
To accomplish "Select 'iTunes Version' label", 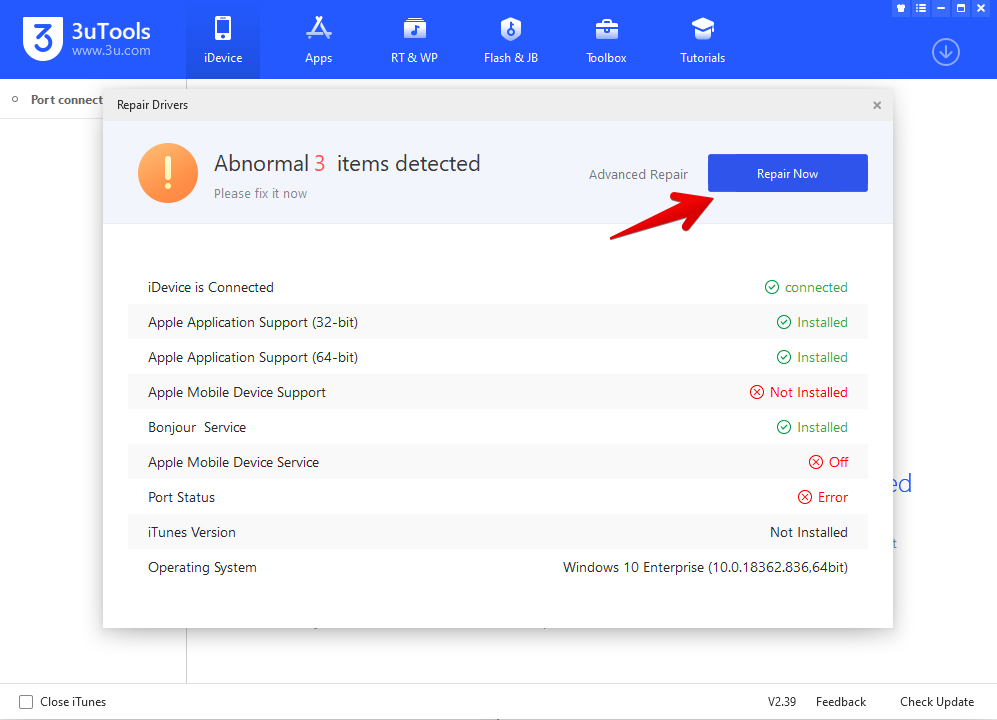I will tap(191, 532).
